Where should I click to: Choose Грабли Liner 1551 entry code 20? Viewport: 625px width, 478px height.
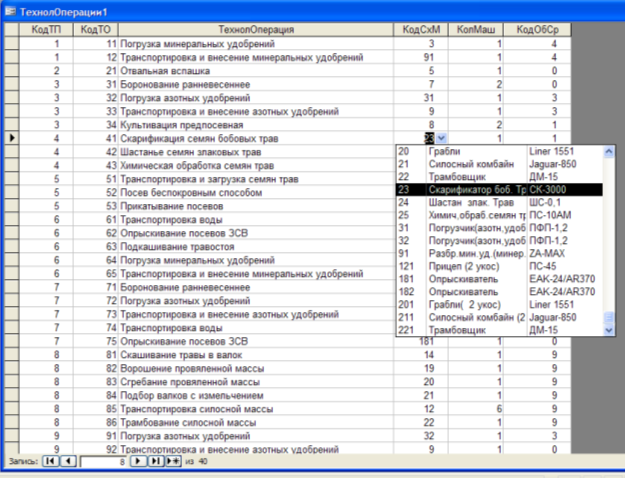pyautogui.click(x=499, y=151)
